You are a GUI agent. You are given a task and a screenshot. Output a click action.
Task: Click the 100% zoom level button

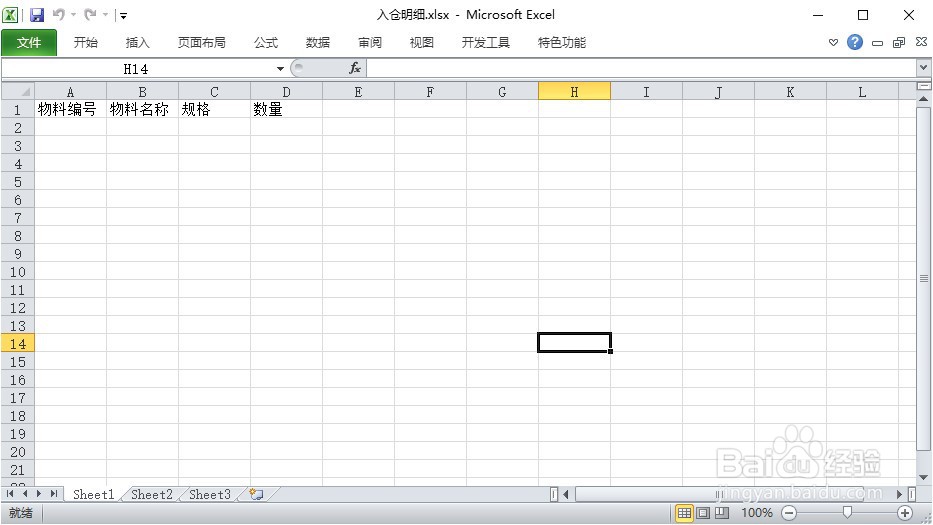point(757,512)
